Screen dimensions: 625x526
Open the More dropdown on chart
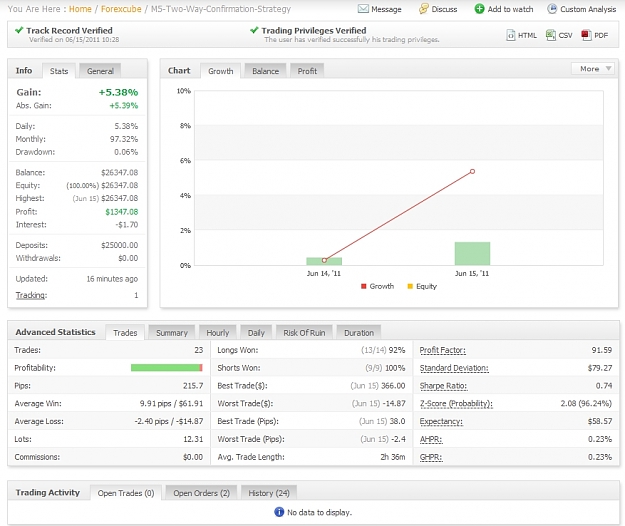[593, 69]
